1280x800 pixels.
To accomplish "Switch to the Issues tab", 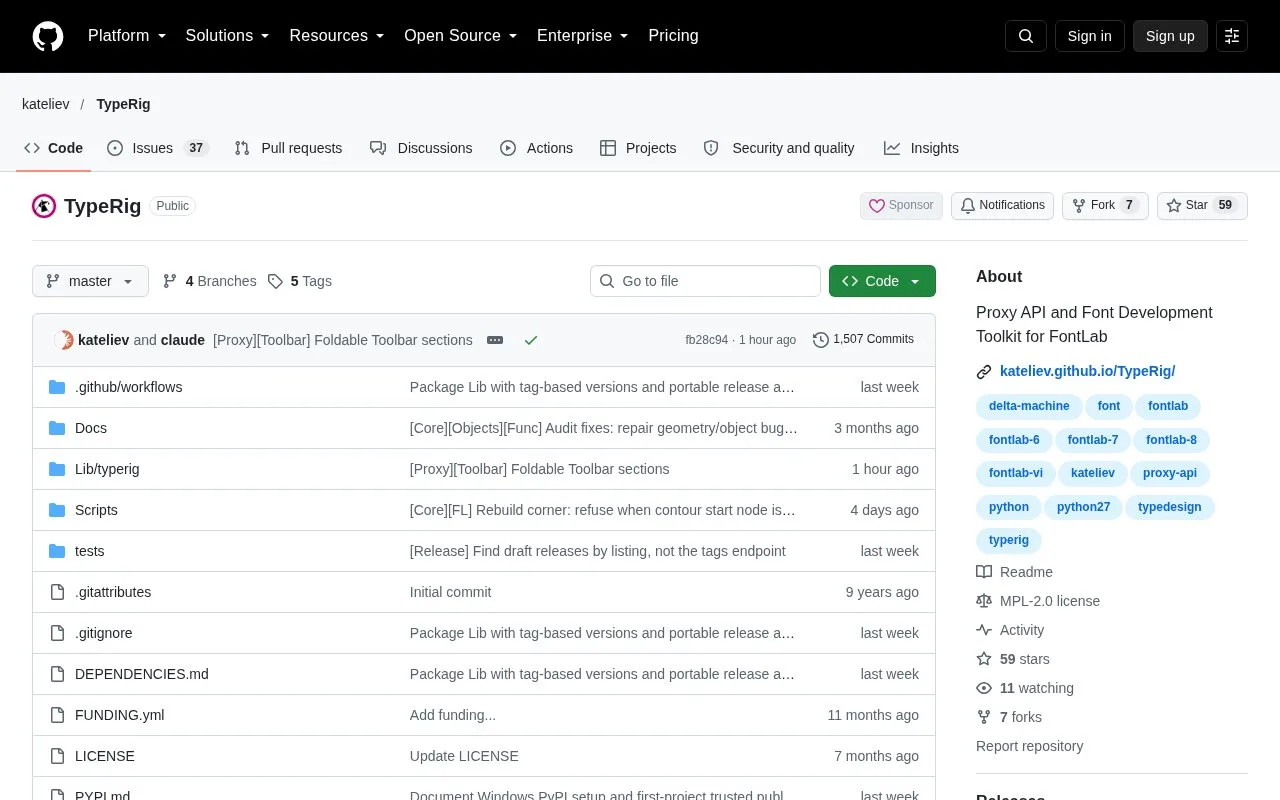I will click(157, 148).
